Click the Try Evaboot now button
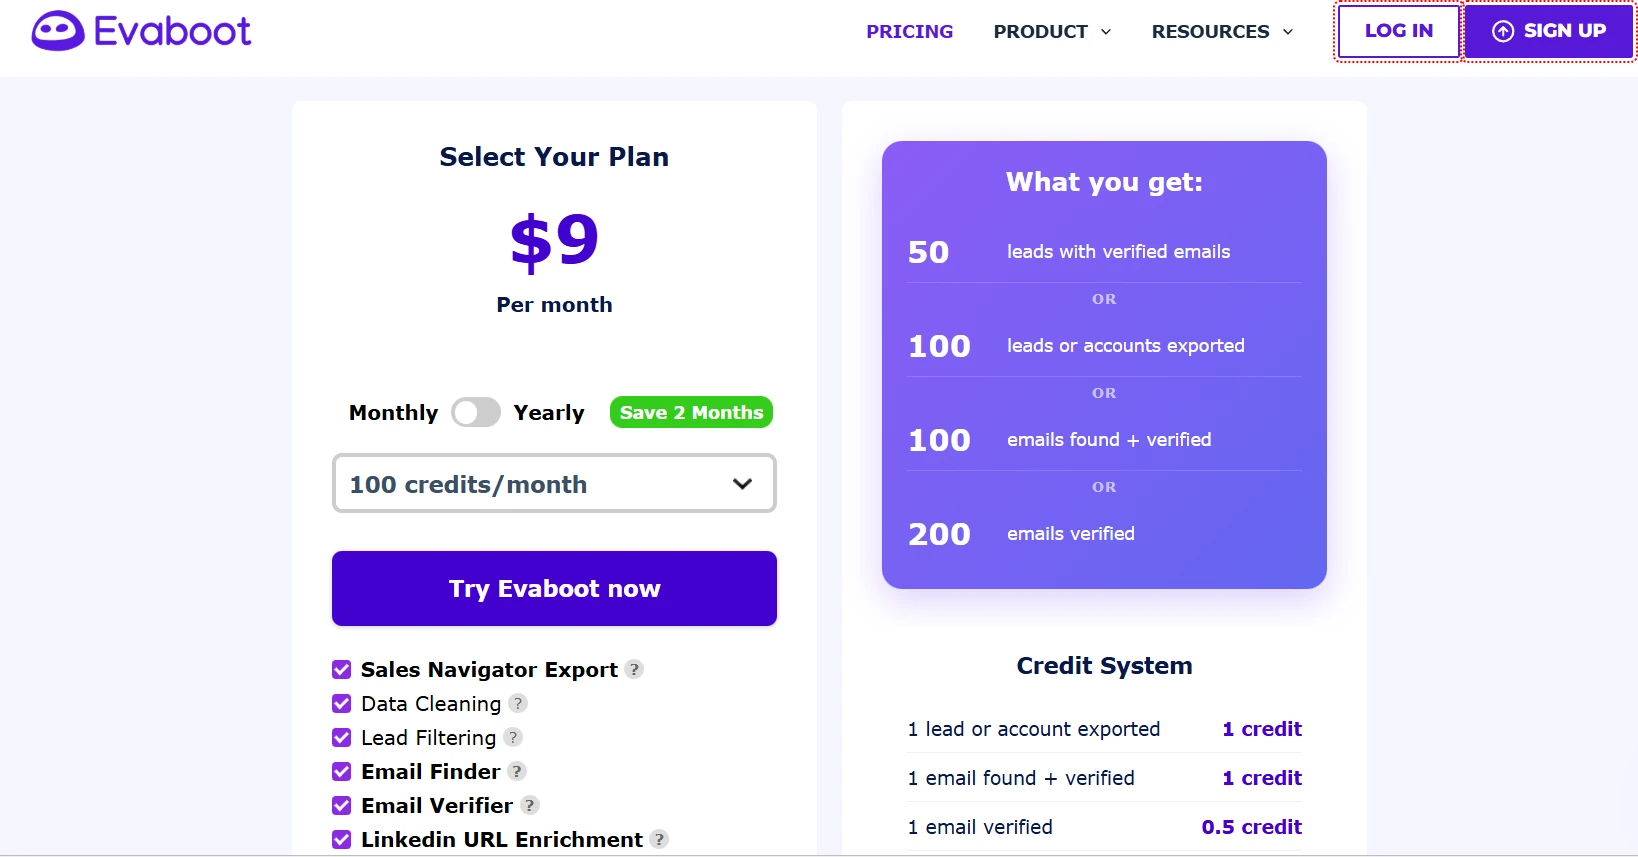This screenshot has height=857, width=1638. pyautogui.click(x=554, y=588)
